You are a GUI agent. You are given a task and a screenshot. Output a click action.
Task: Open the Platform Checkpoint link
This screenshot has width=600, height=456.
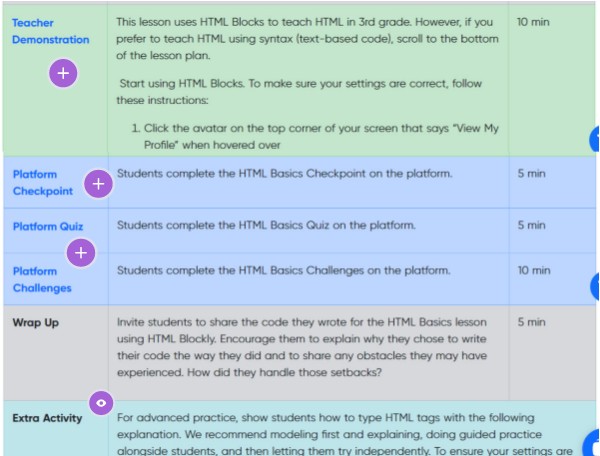42,182
